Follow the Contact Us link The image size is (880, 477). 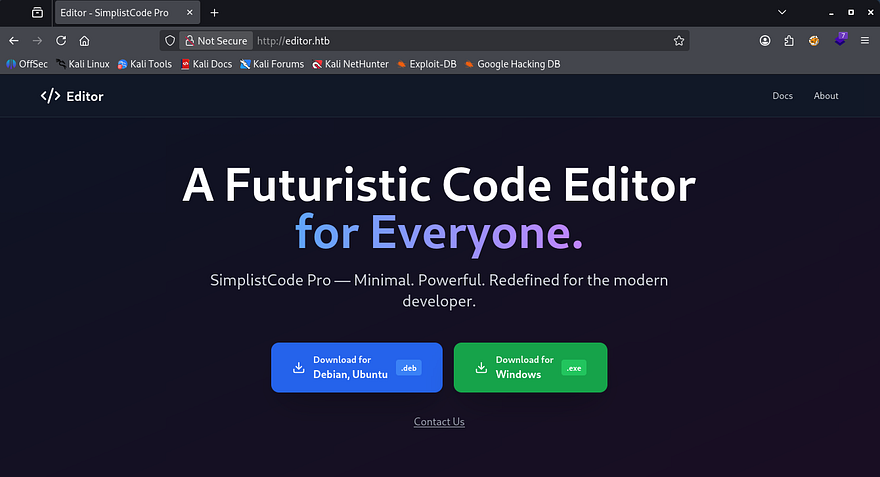tap(439, 422)
